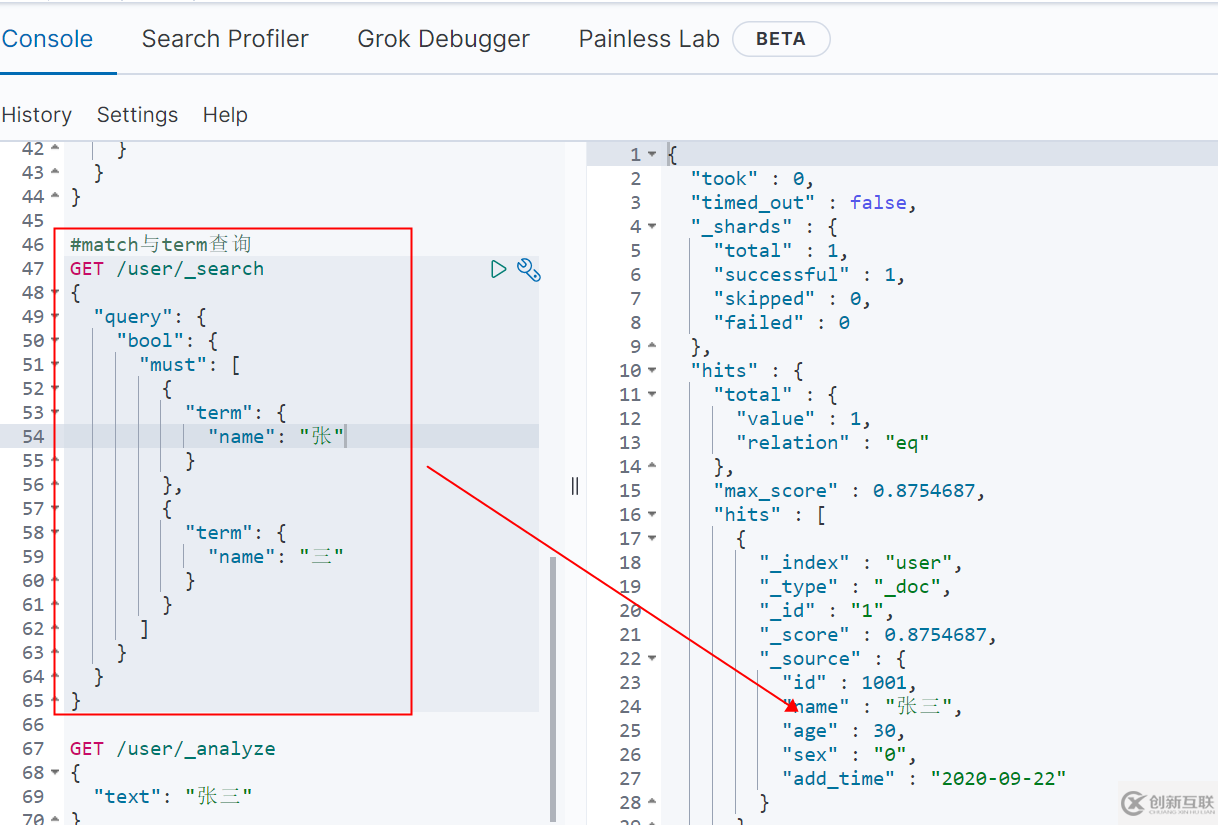Click "add_time" : "2020-09-22" in response
Screen dimensions: 1218x825
pos(924,779)
